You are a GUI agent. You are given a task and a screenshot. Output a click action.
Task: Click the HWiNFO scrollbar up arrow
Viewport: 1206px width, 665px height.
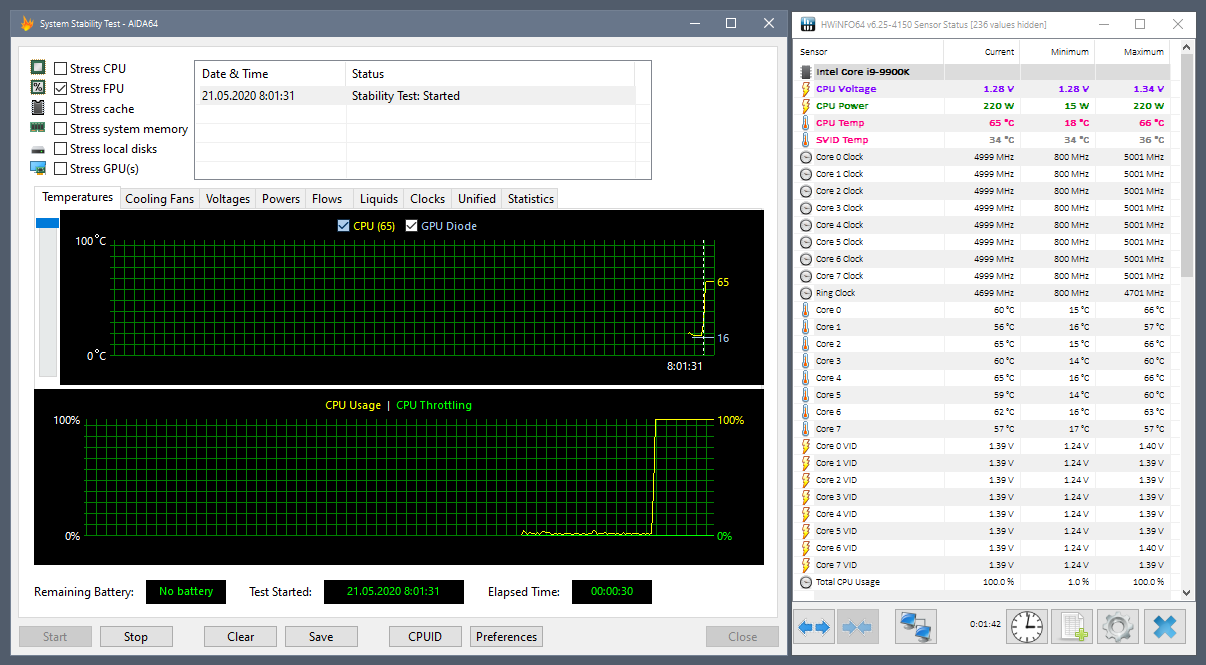tap(1187, 48)
